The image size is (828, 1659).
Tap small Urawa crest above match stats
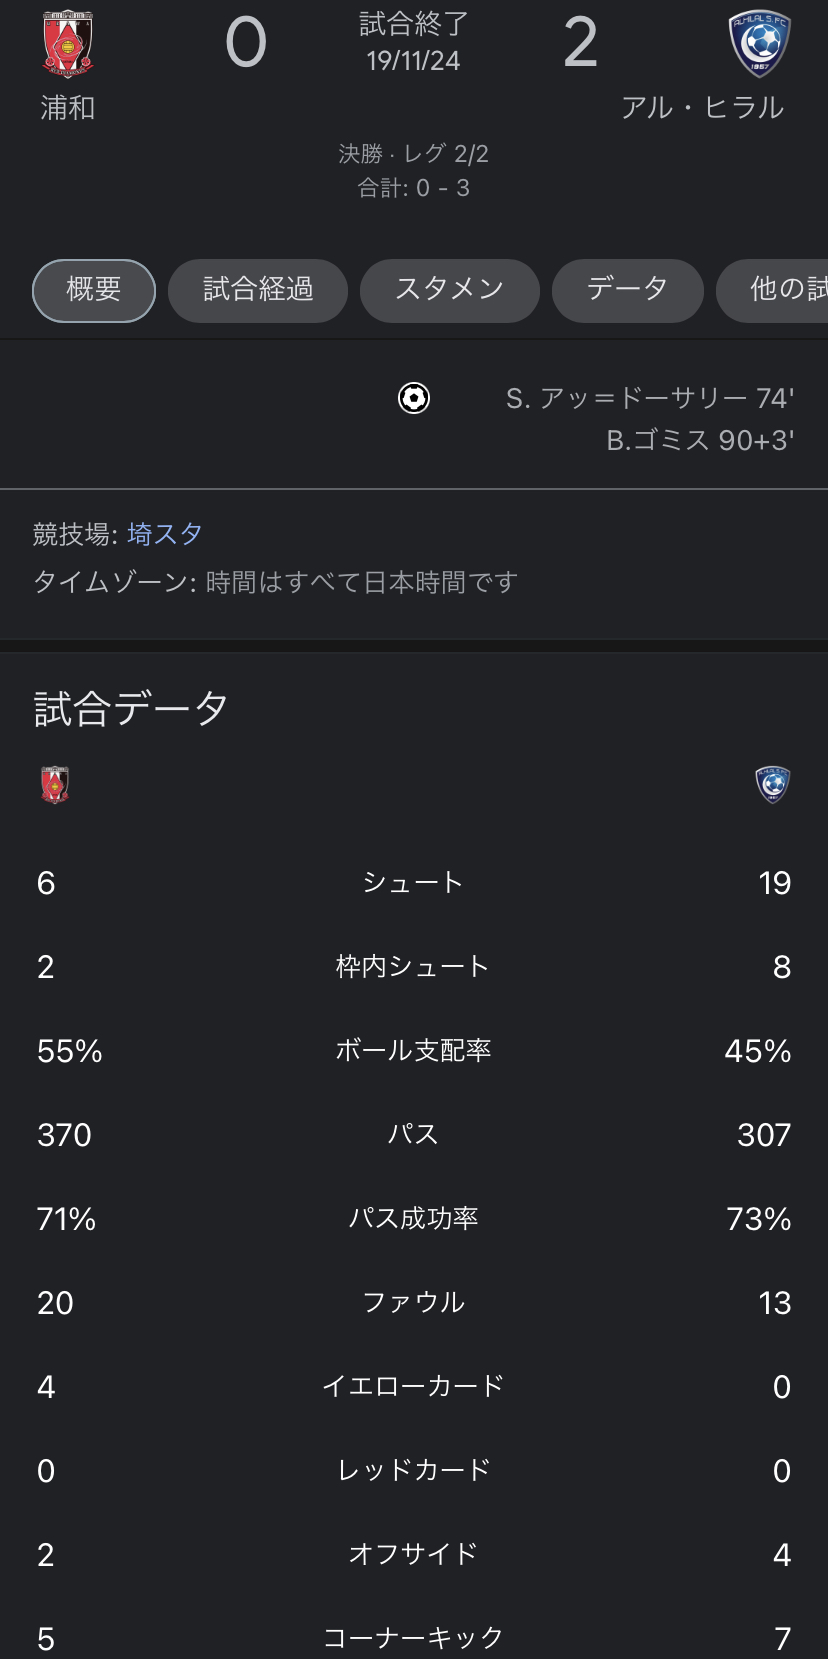pyautogui.click(x=55, y=784)
